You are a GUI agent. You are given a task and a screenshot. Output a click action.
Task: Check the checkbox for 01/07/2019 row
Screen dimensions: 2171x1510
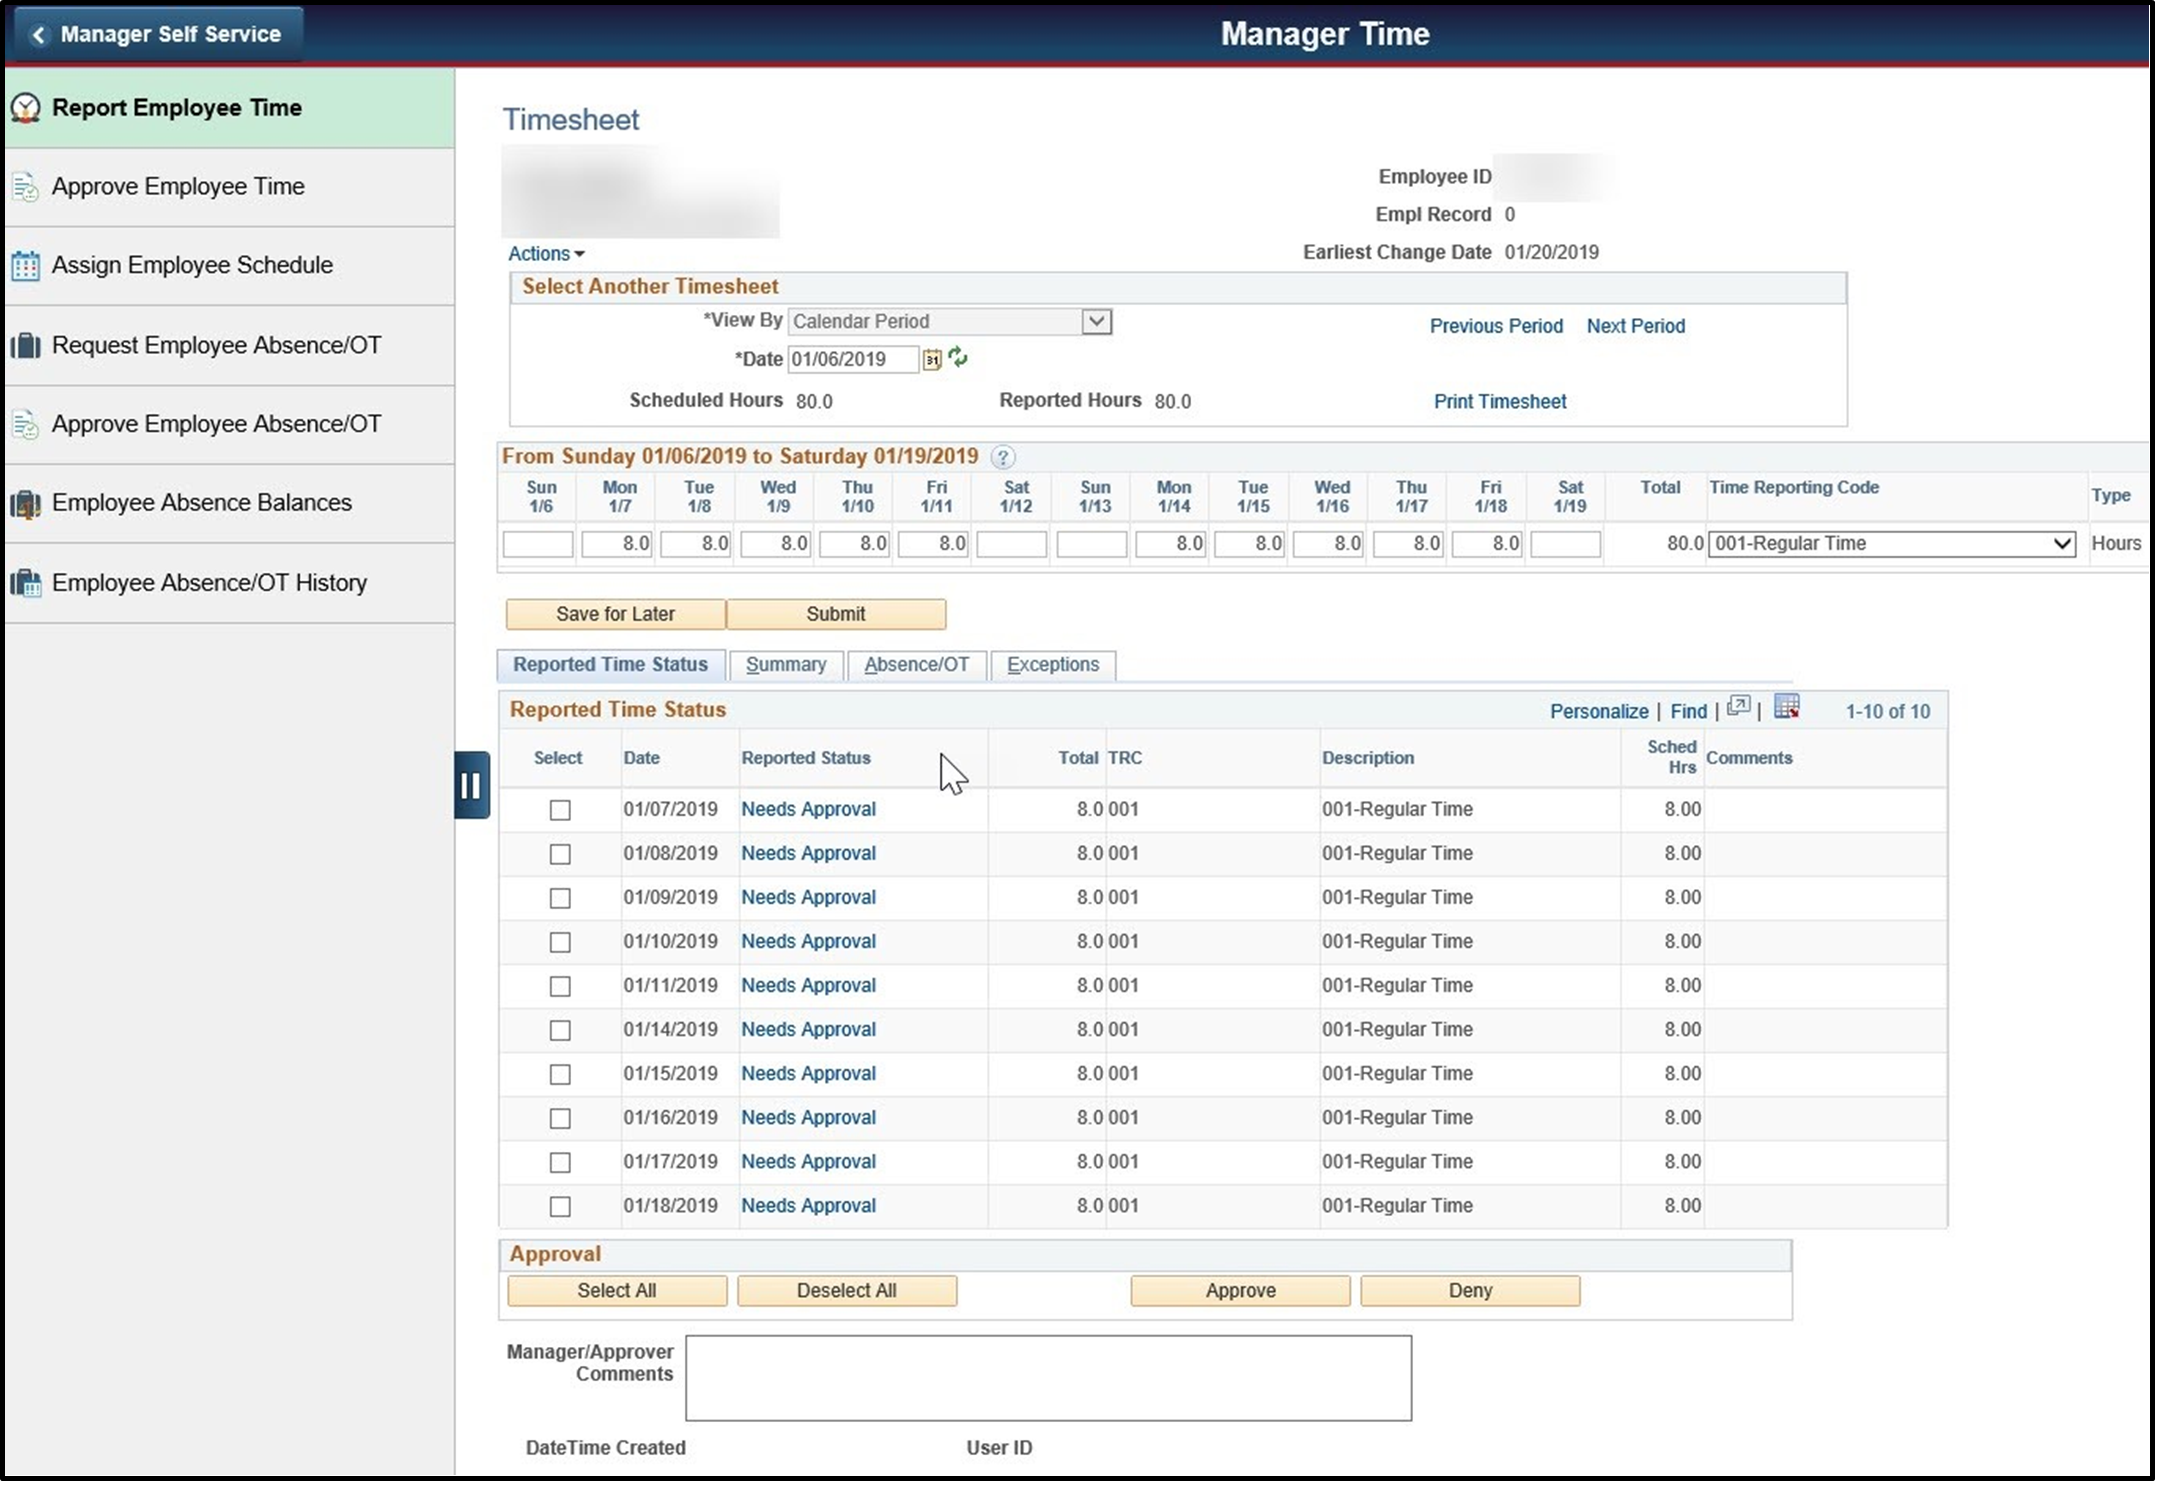559,810
